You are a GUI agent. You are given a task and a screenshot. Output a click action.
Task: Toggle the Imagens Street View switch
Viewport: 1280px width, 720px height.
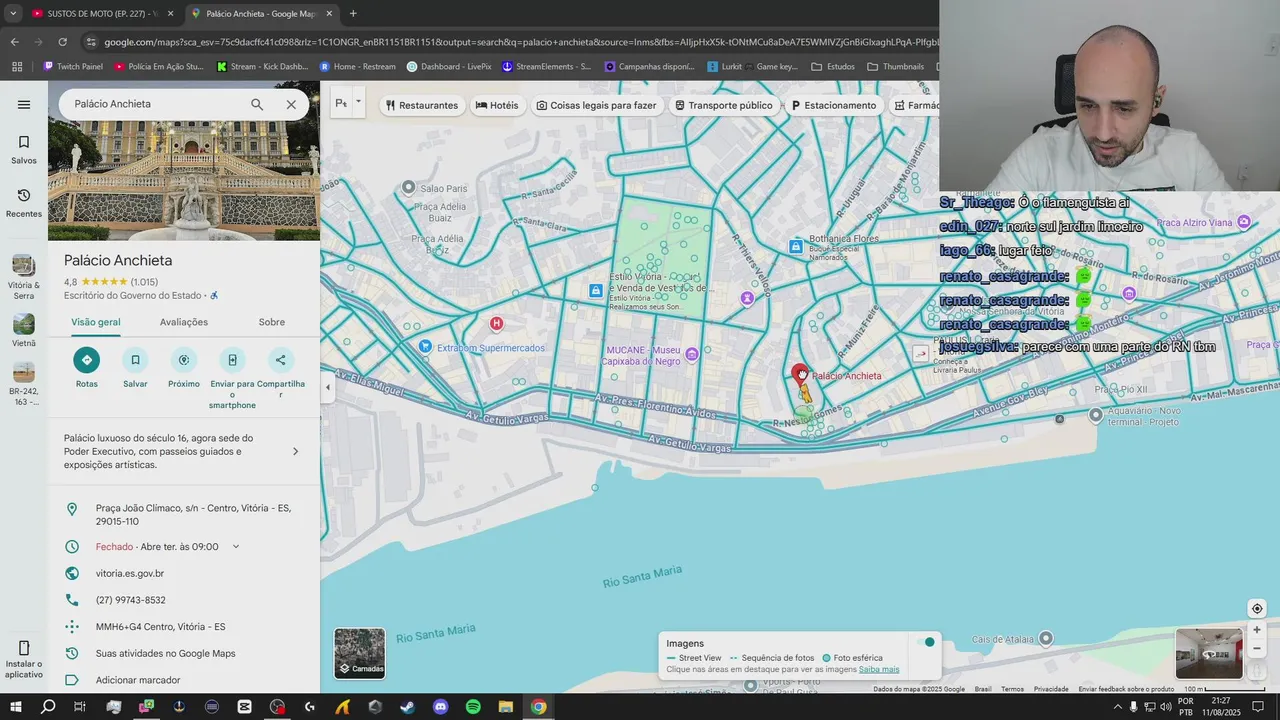pyautogui.click(x=927, y=642)
